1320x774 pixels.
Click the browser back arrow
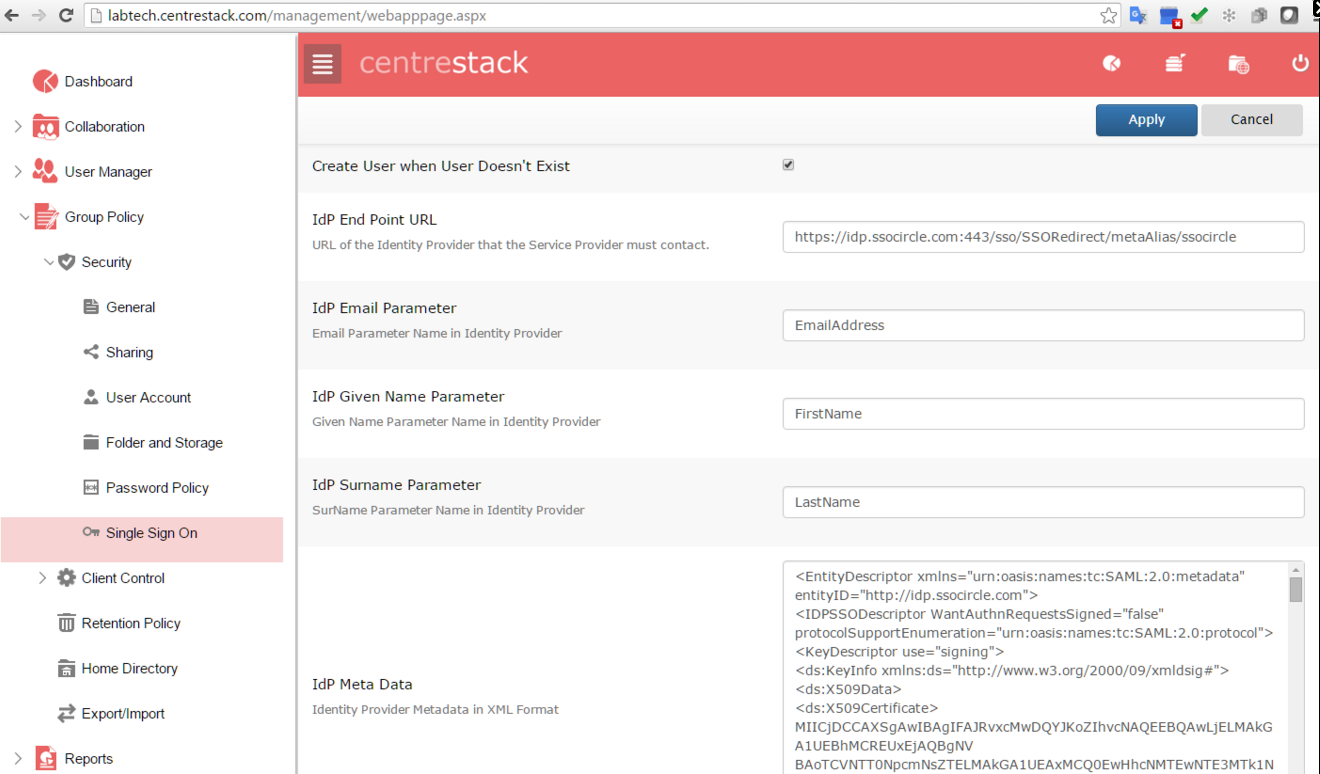pos(12,15)
